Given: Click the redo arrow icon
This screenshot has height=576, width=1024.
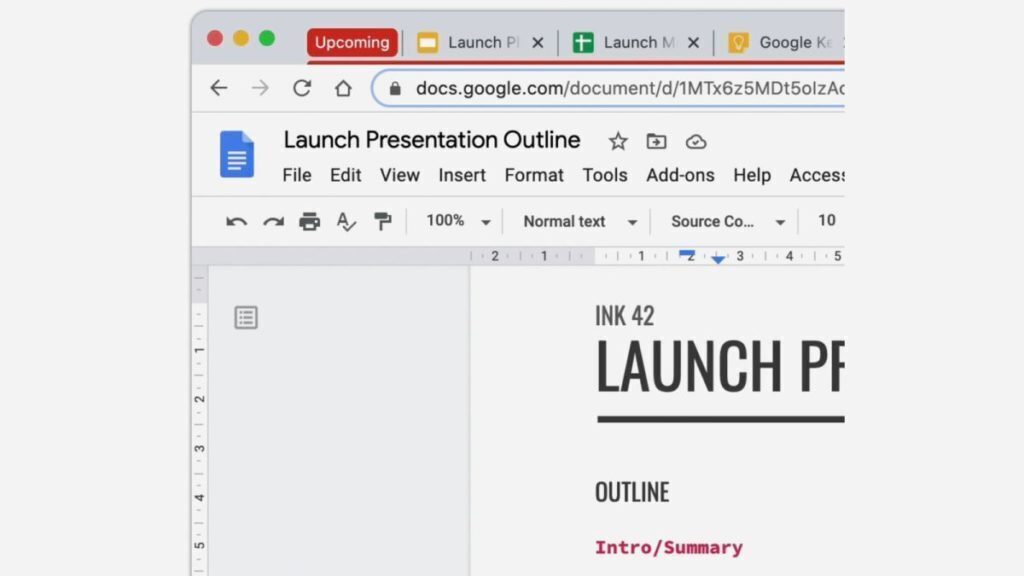Looking at the screenshot, I should click(273, 222).
